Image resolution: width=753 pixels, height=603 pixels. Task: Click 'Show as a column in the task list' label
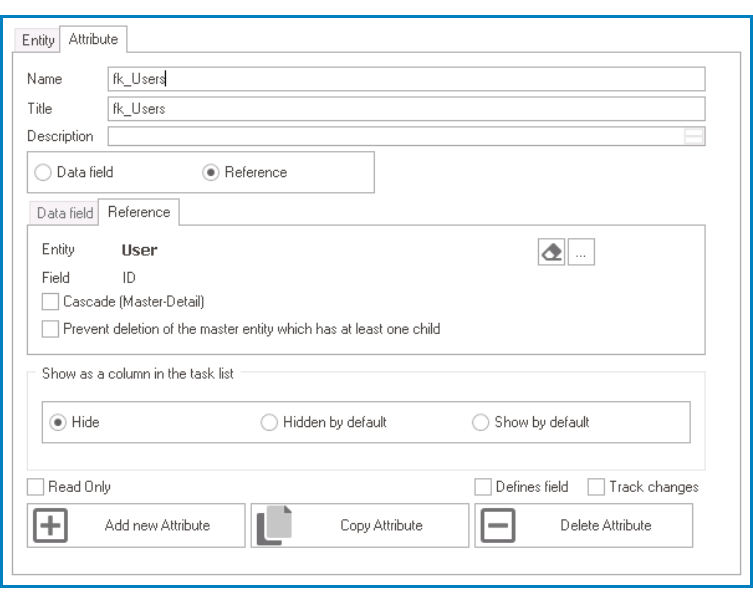[x=137, y=374]
